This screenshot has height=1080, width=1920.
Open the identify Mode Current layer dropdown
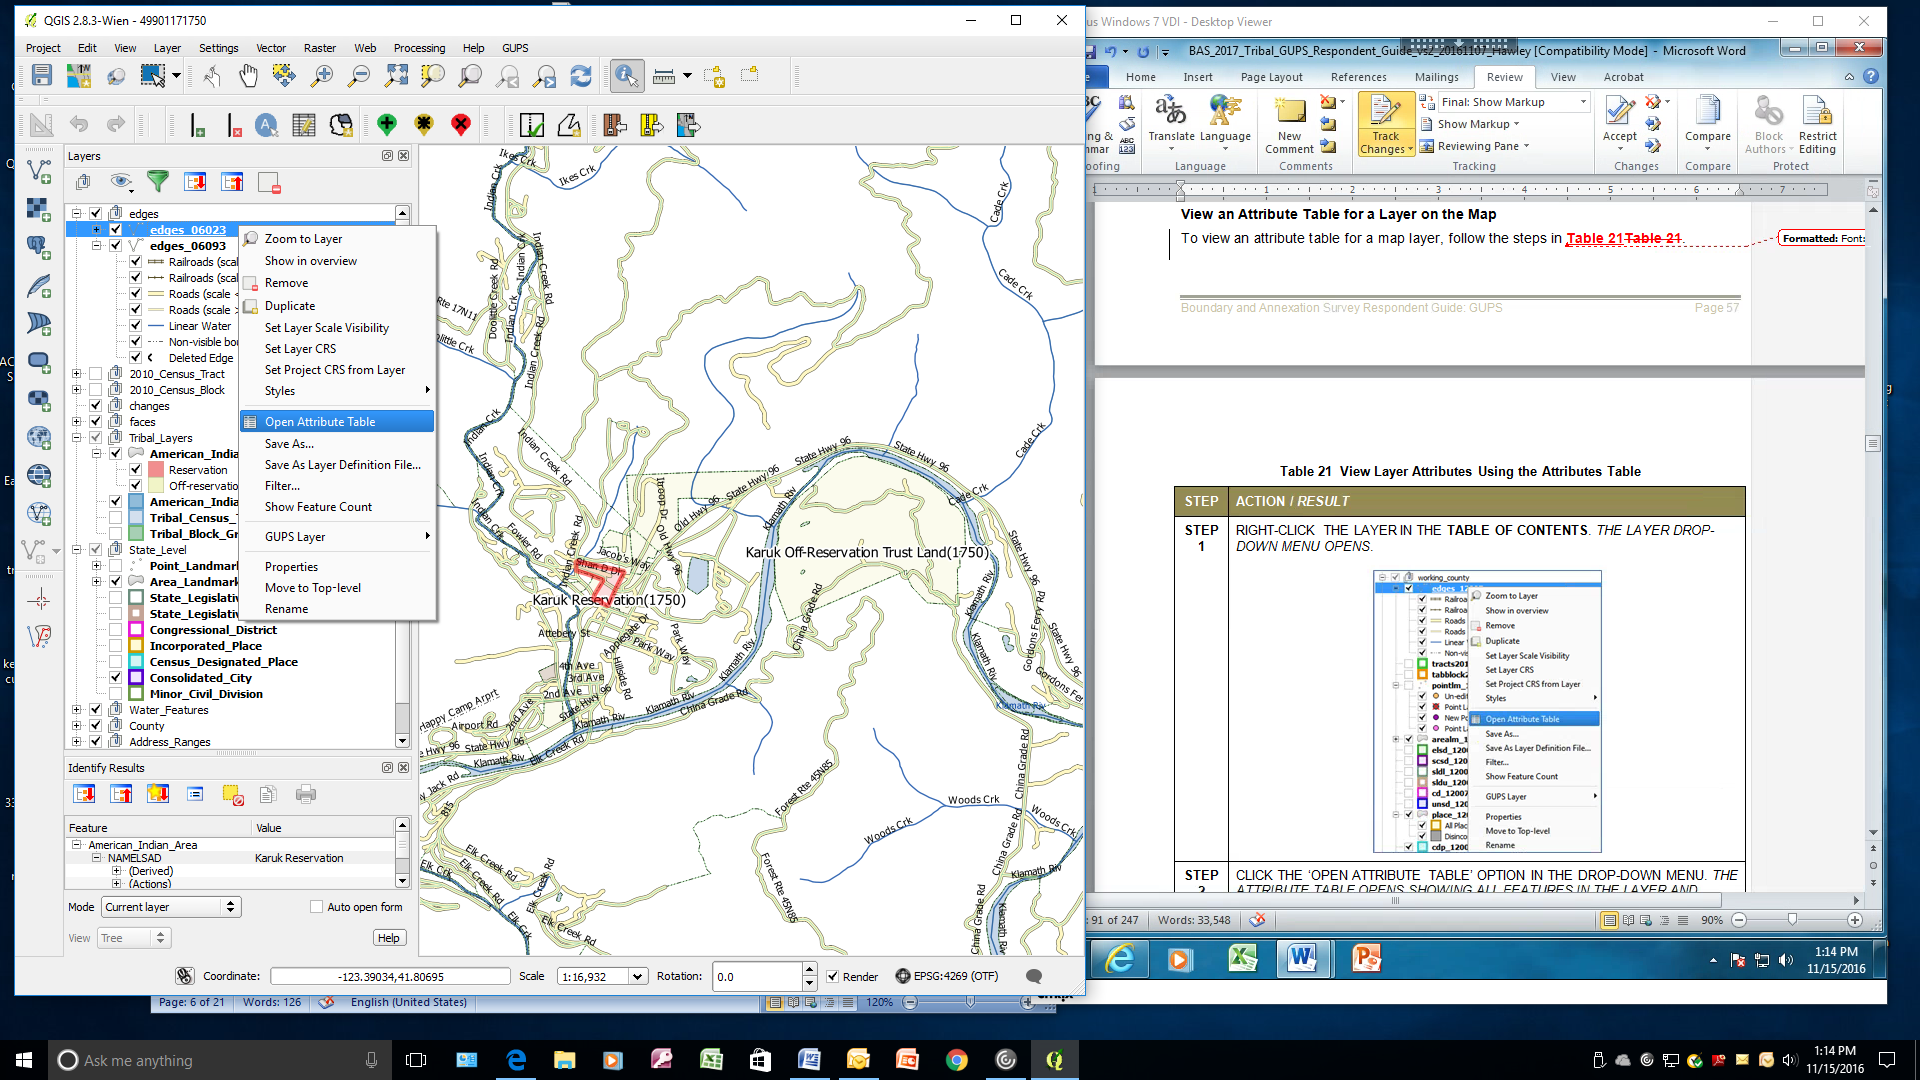(171, 907)
